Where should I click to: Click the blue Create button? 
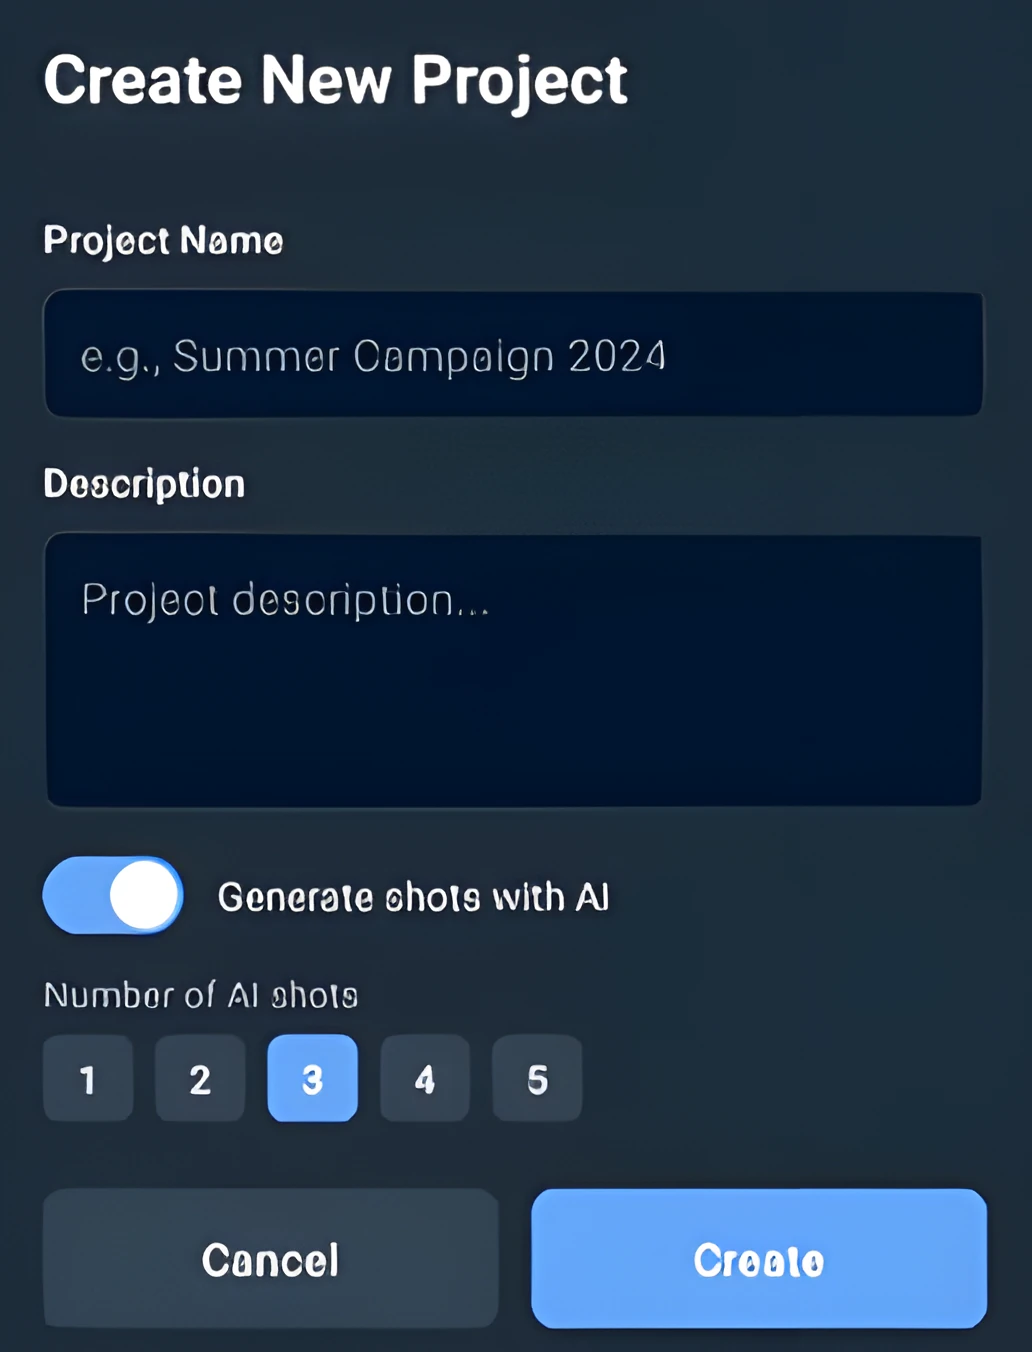(x=759, y=1258)
